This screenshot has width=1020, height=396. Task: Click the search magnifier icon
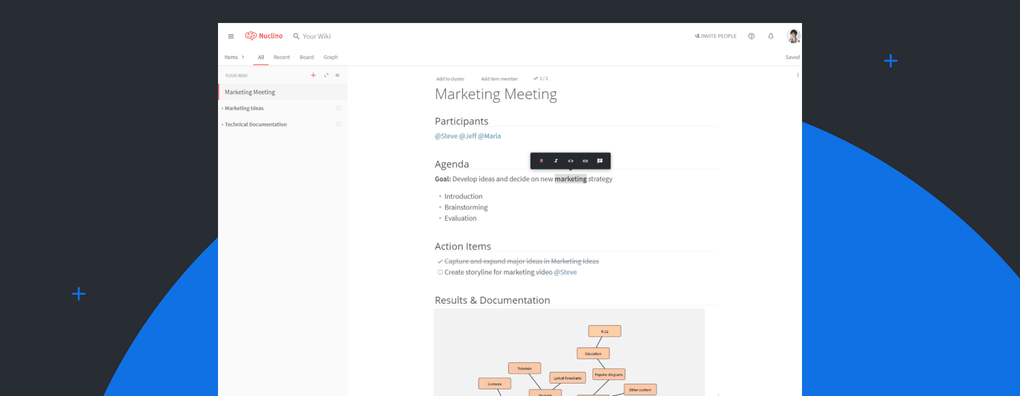tap(296, 36)
